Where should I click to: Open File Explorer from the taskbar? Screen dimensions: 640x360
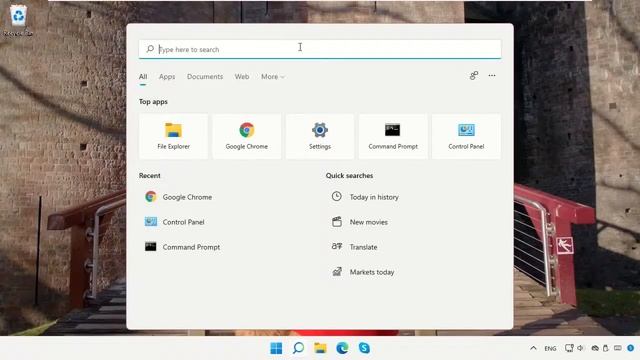pyautogui.click(x=320, y=348)
